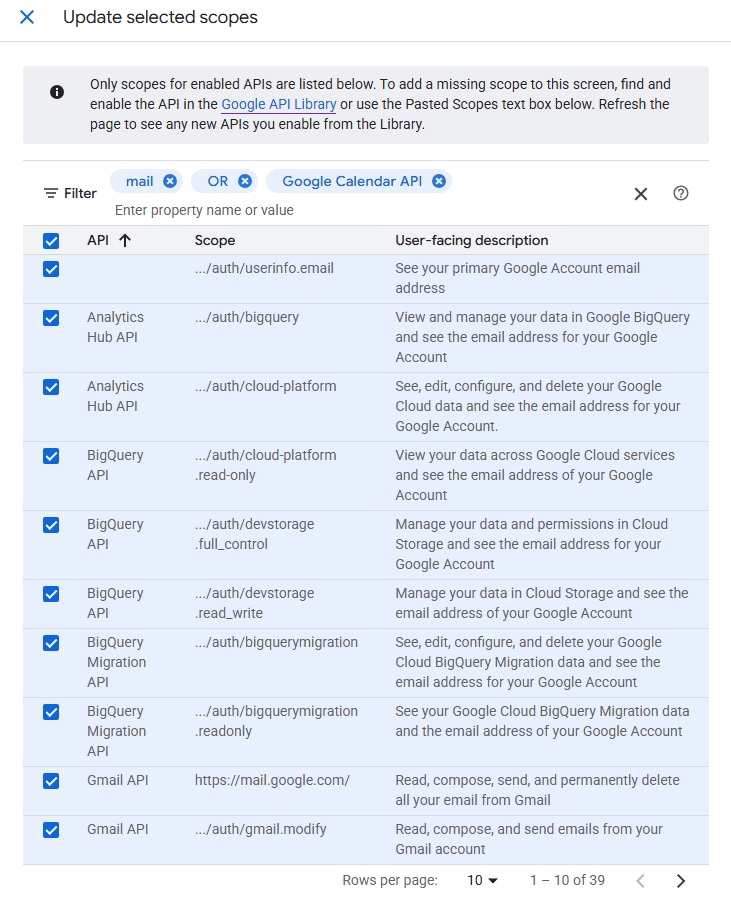Uncheck the gmail.modify scope row
The width and height of the screenshot is (731, 904).
point(51,830)
